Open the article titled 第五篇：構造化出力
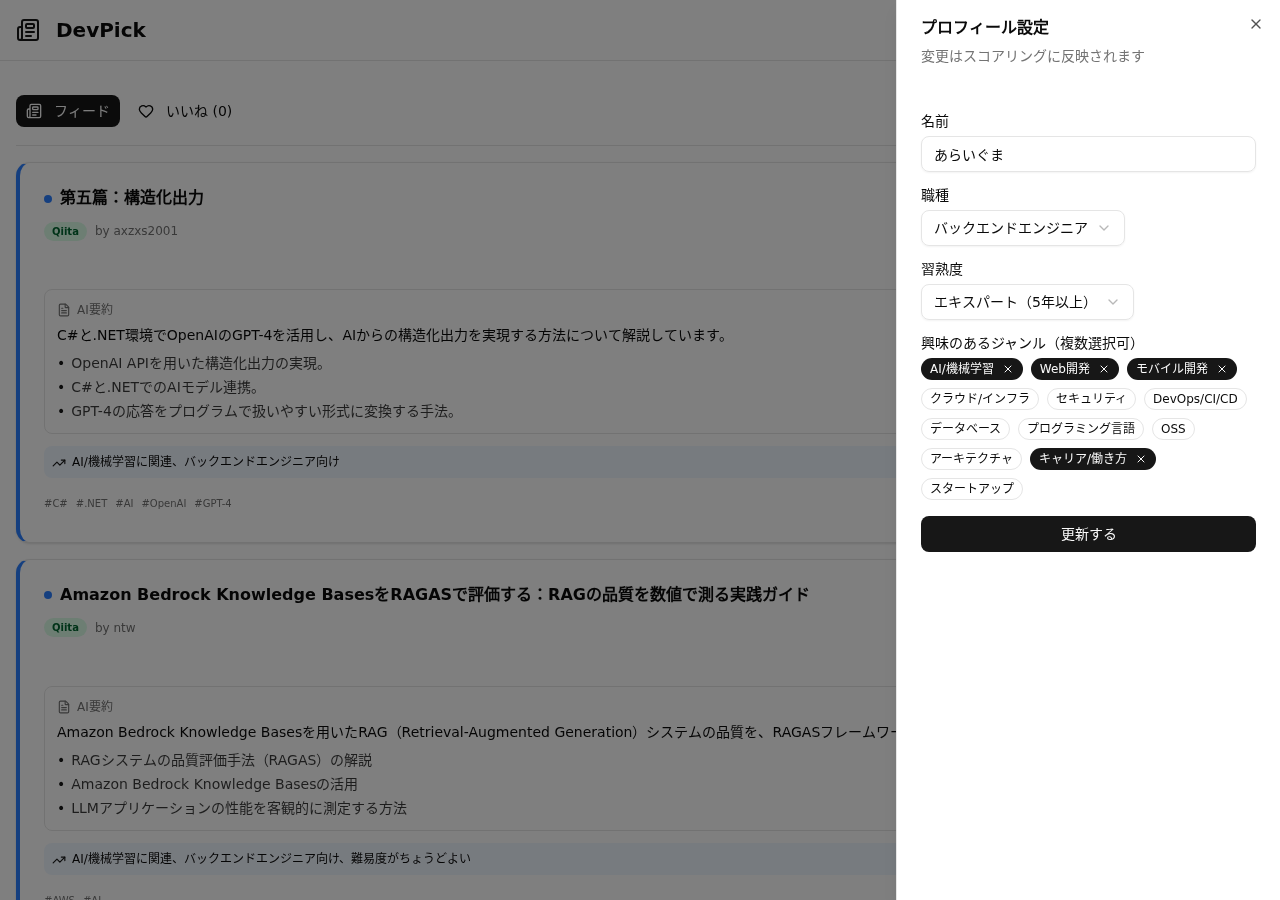Screen dimensions: 1280x900 point(132,198)
